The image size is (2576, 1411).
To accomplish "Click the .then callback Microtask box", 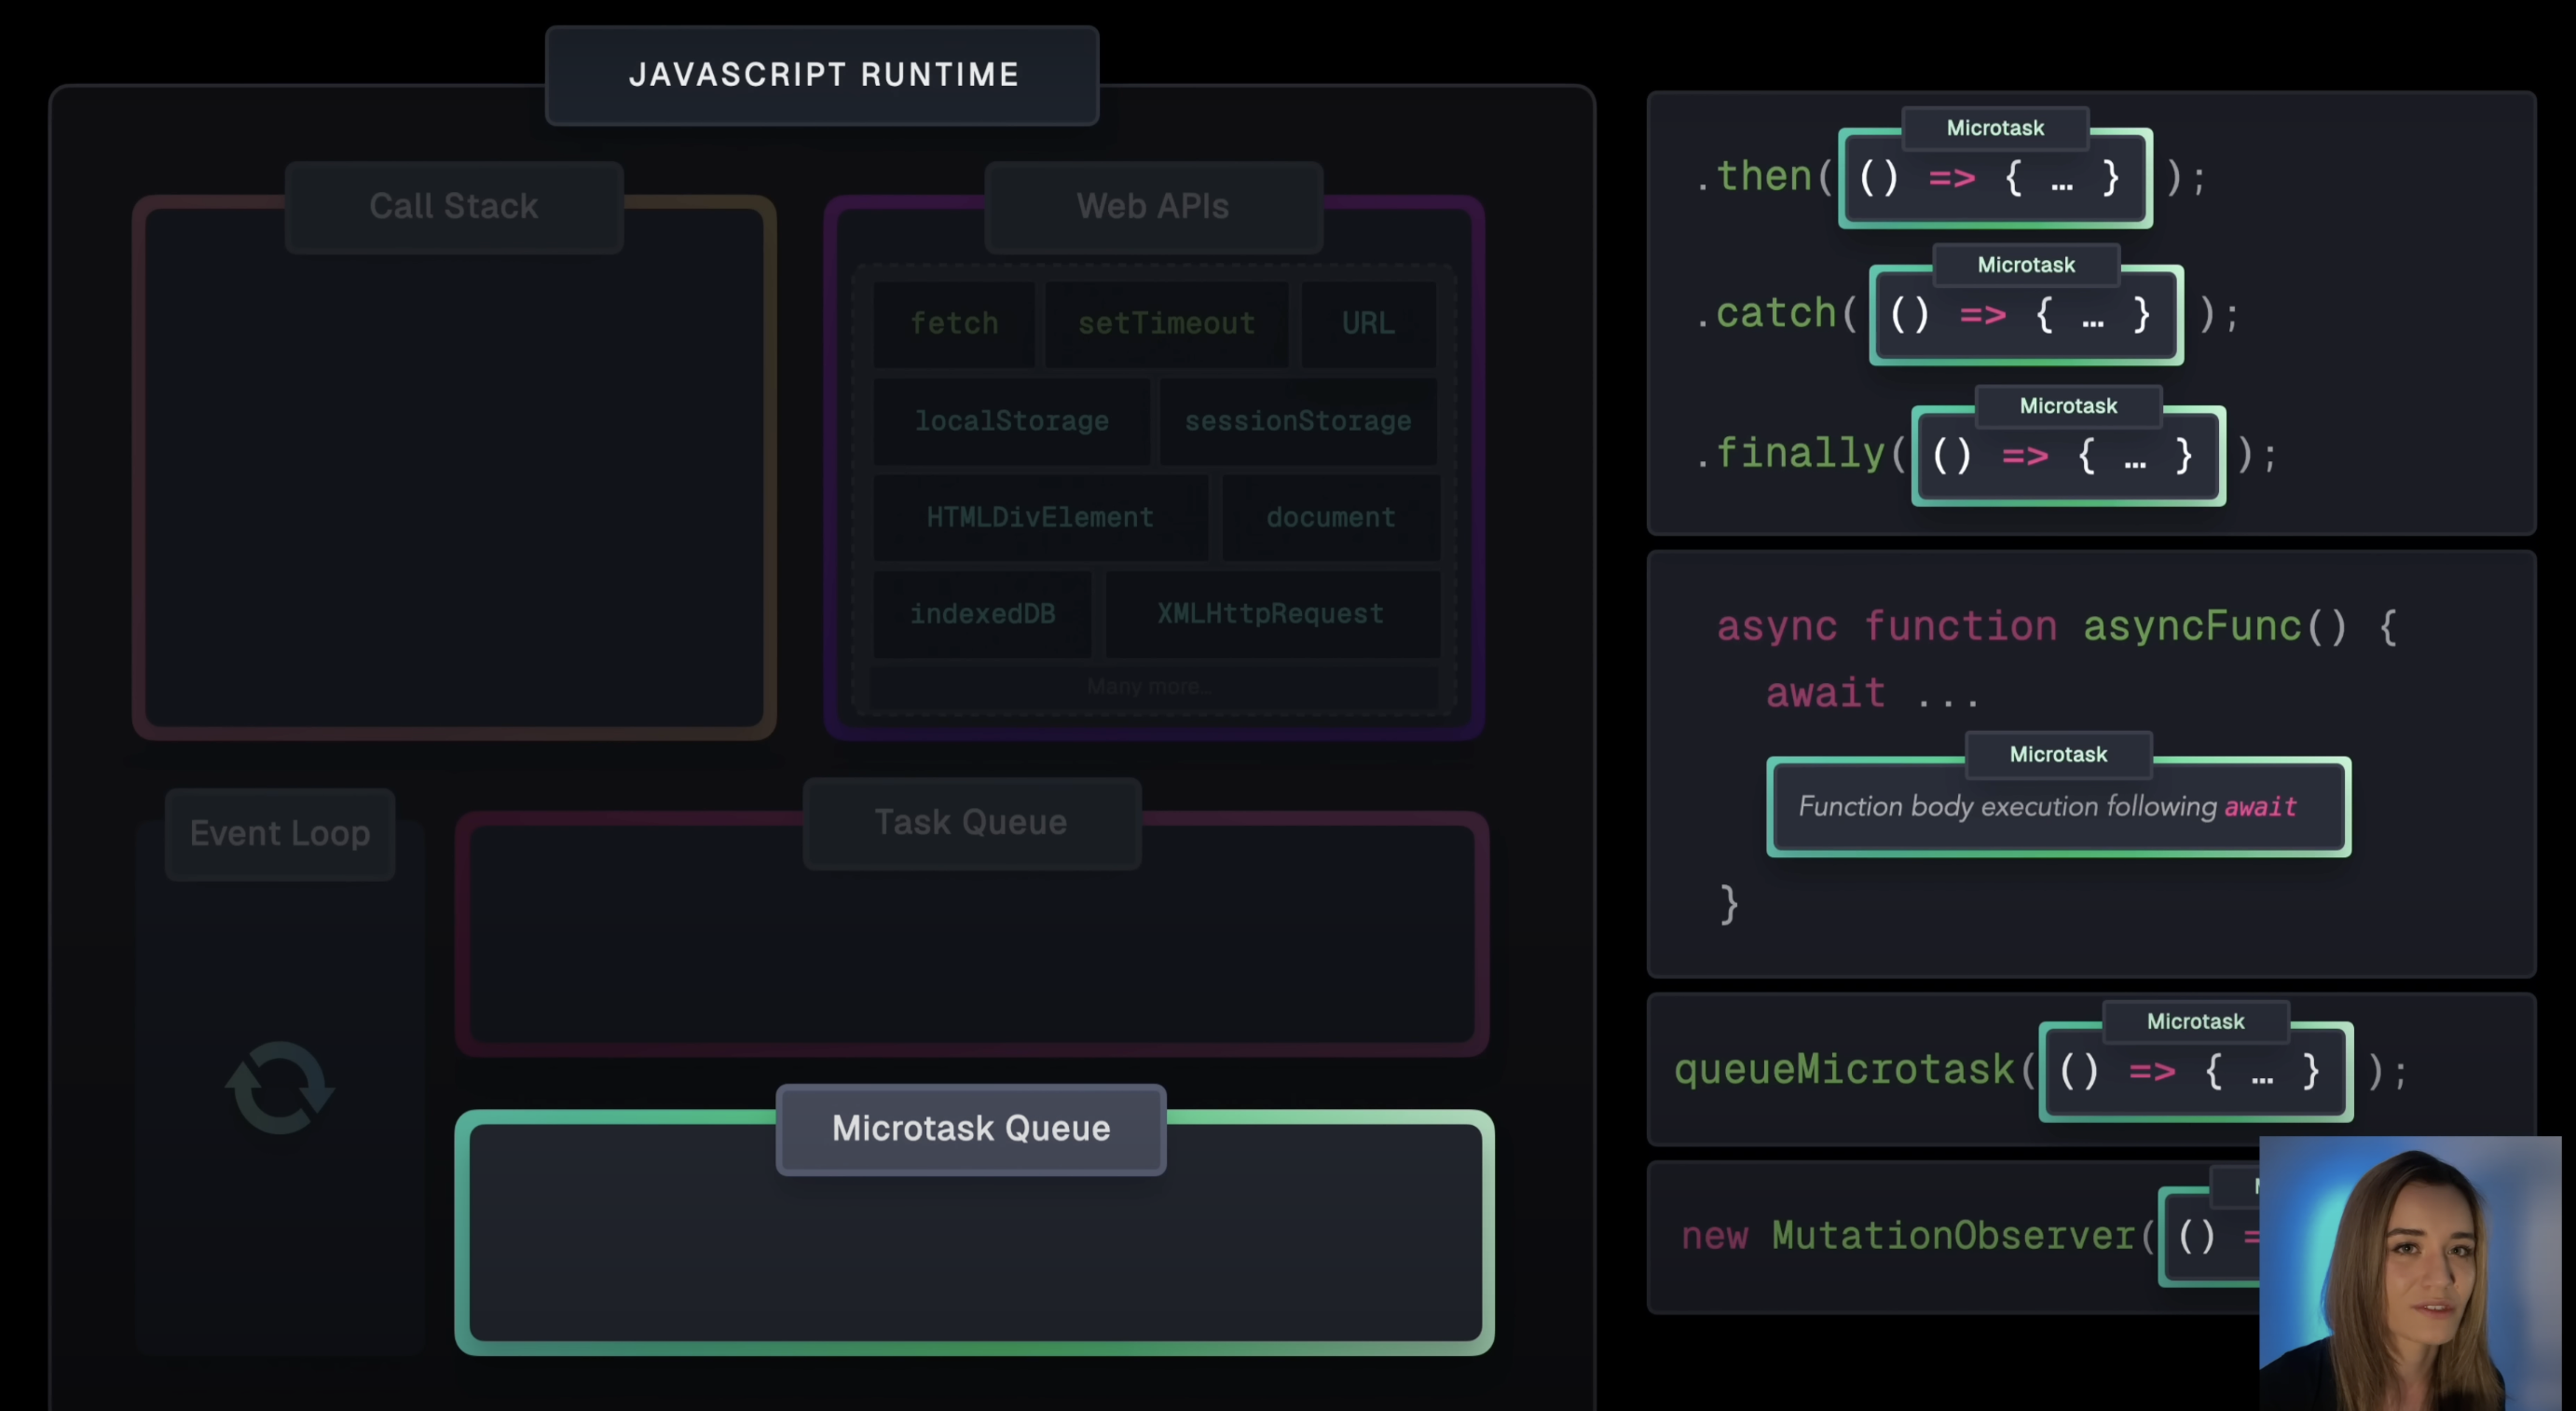I will click(x=1994, y=180).
